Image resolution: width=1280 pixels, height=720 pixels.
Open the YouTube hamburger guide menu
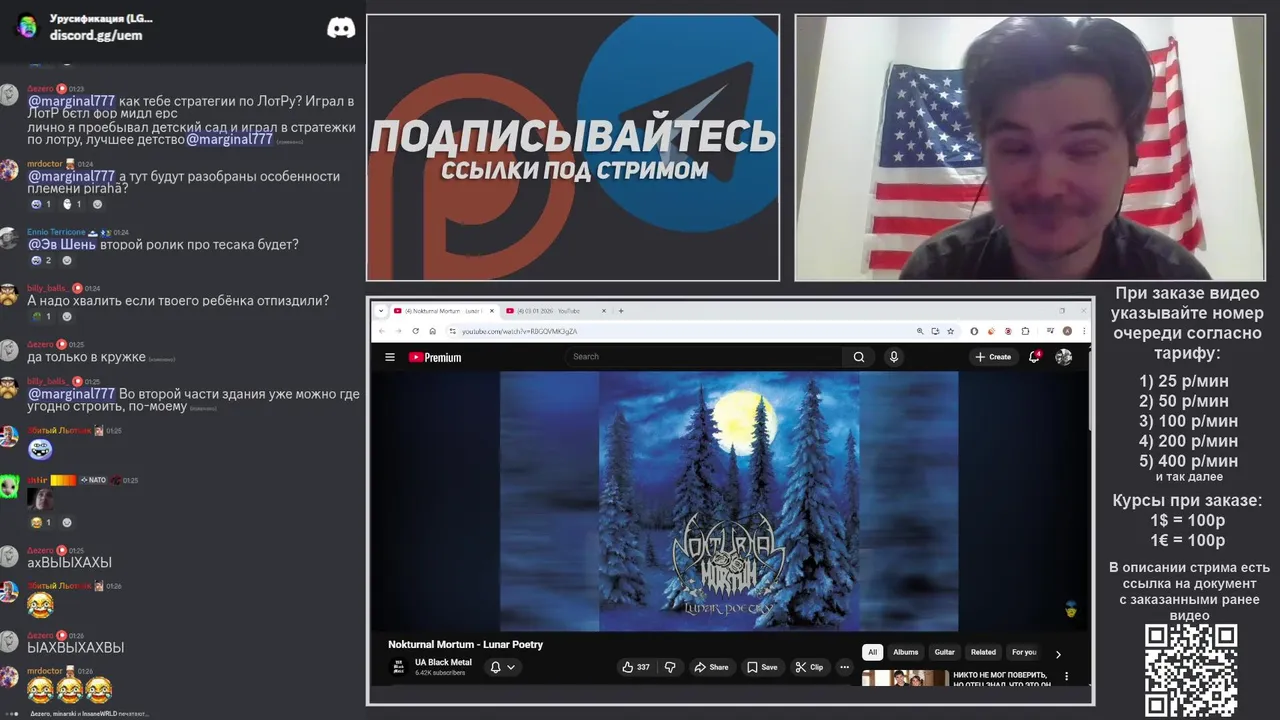pos(390,357)
